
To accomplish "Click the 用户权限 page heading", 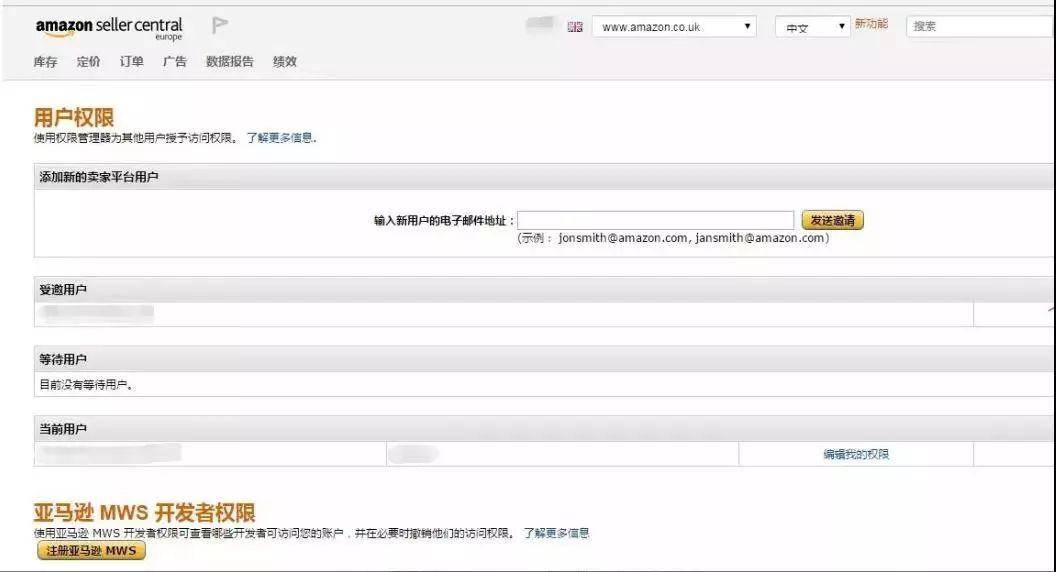I will [x=74, y=117].
